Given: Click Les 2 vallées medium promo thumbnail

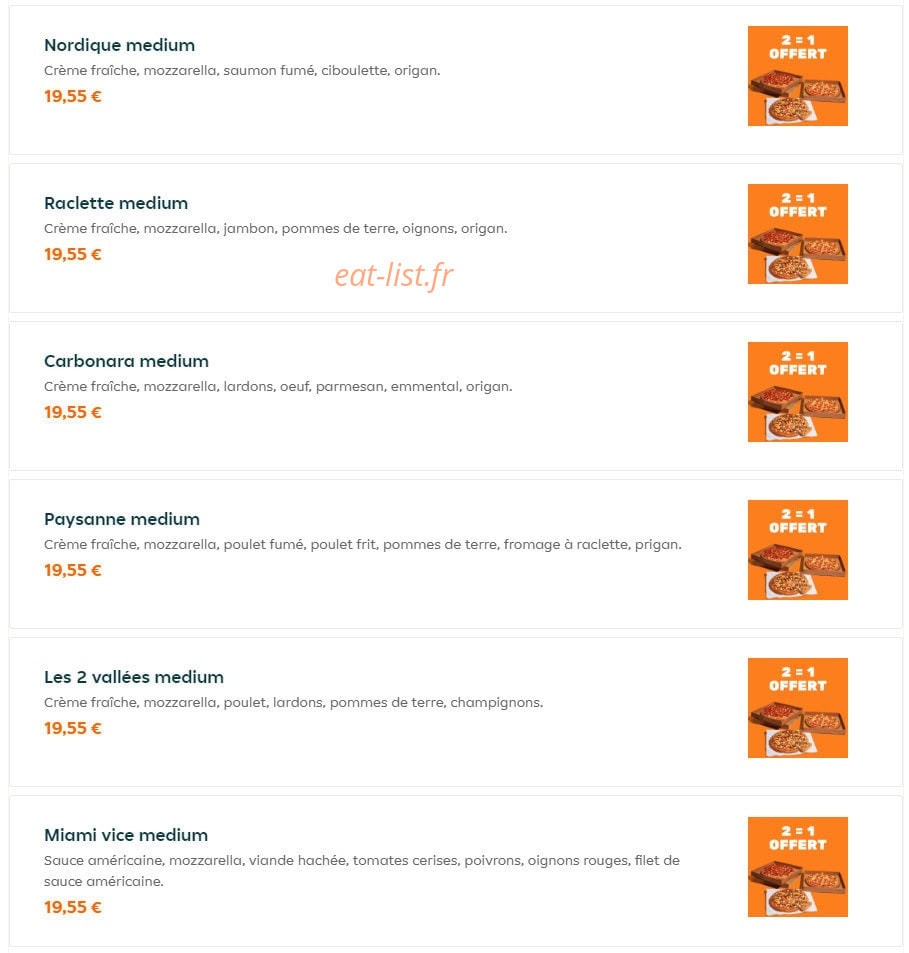Looking at the screenshot, I should pos(797,708).
